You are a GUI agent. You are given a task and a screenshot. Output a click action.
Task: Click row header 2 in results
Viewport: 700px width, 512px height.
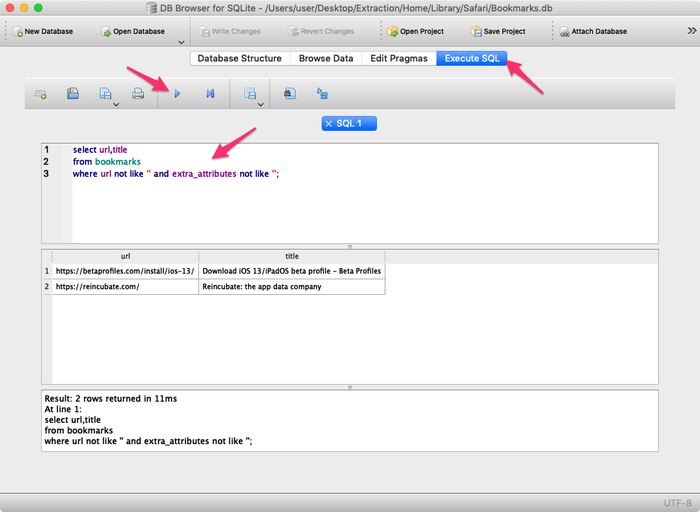[x=47, y=287]
